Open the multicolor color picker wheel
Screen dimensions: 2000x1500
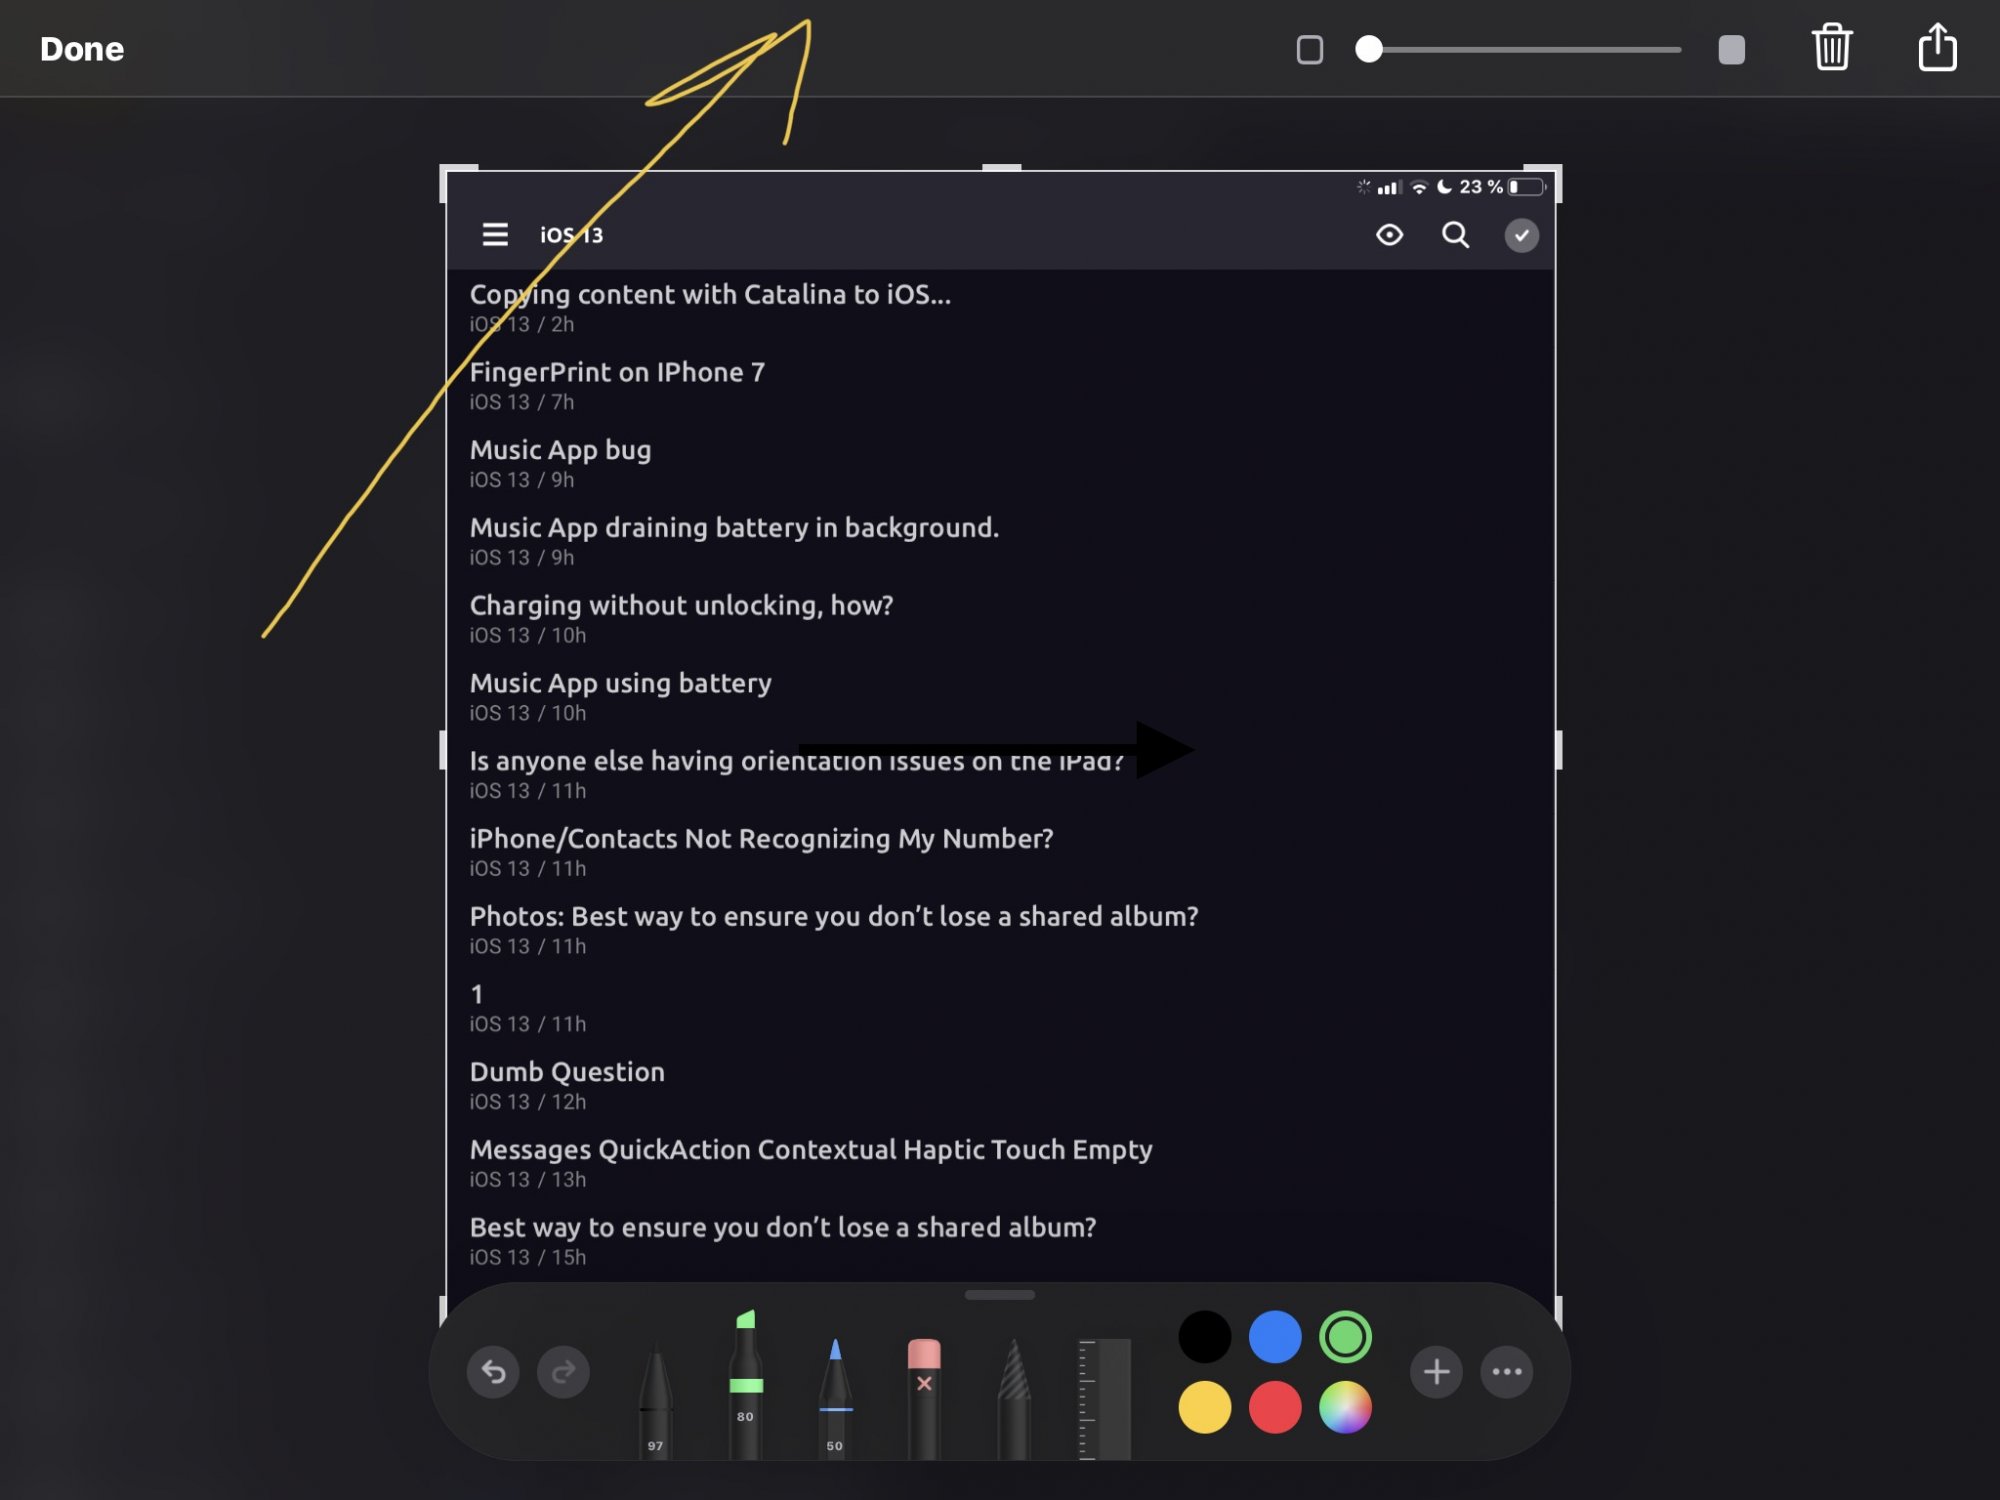coord(1345,1407)
